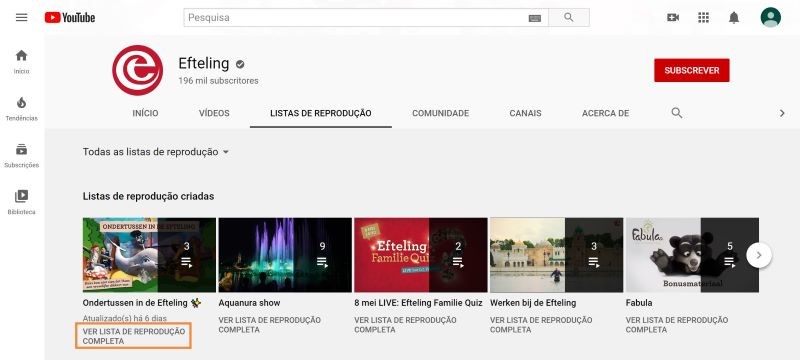Switch to the COMUNIDADE tab

(440, 113)
